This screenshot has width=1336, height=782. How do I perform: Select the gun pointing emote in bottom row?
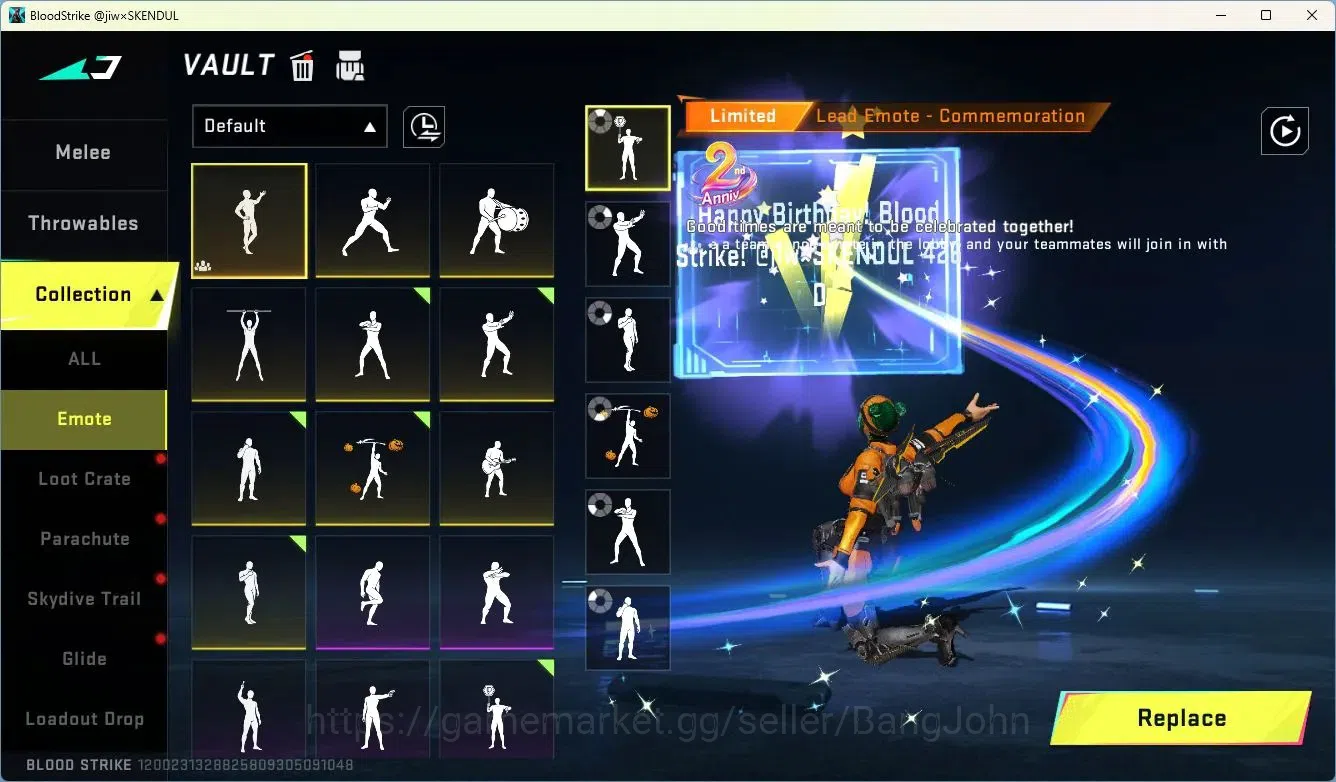tap(373, 710)
